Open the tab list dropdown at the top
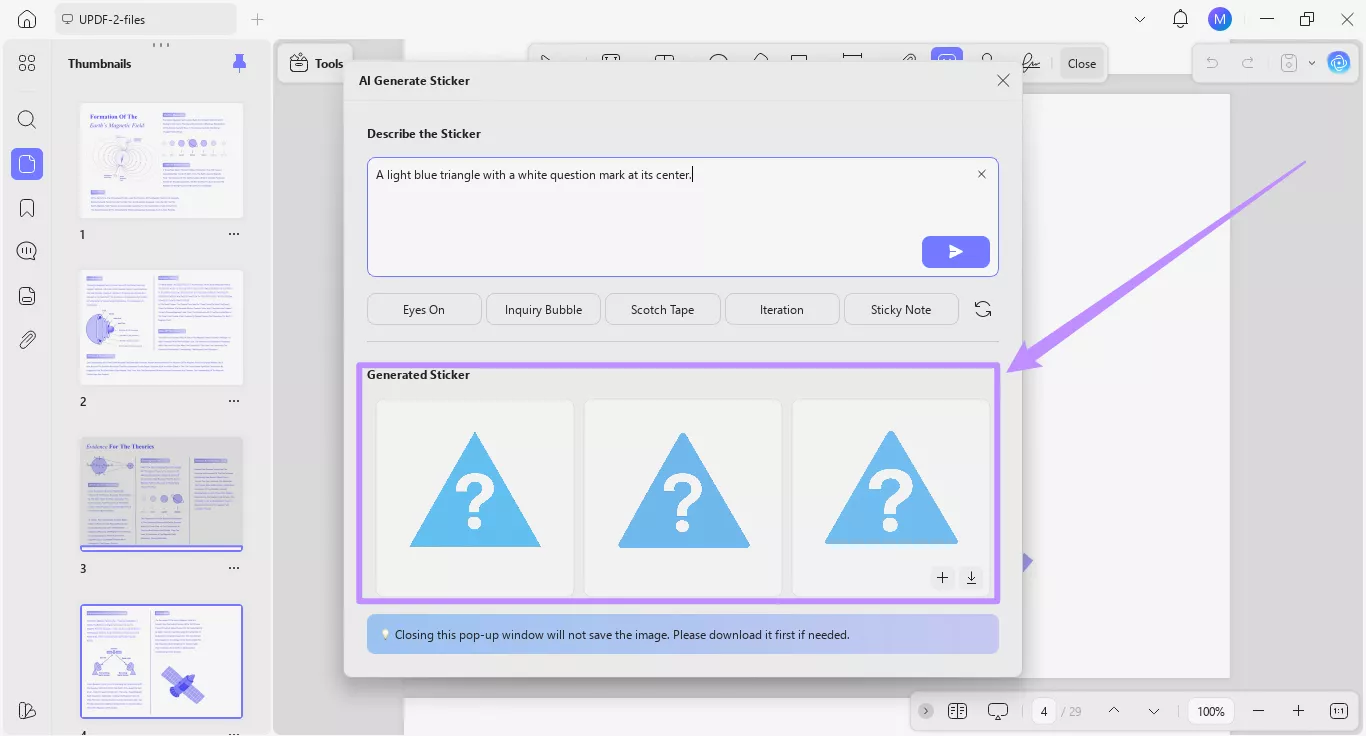Viewport: 1366px width, 736px height. pyautogui.click(x=1139, y=18)
